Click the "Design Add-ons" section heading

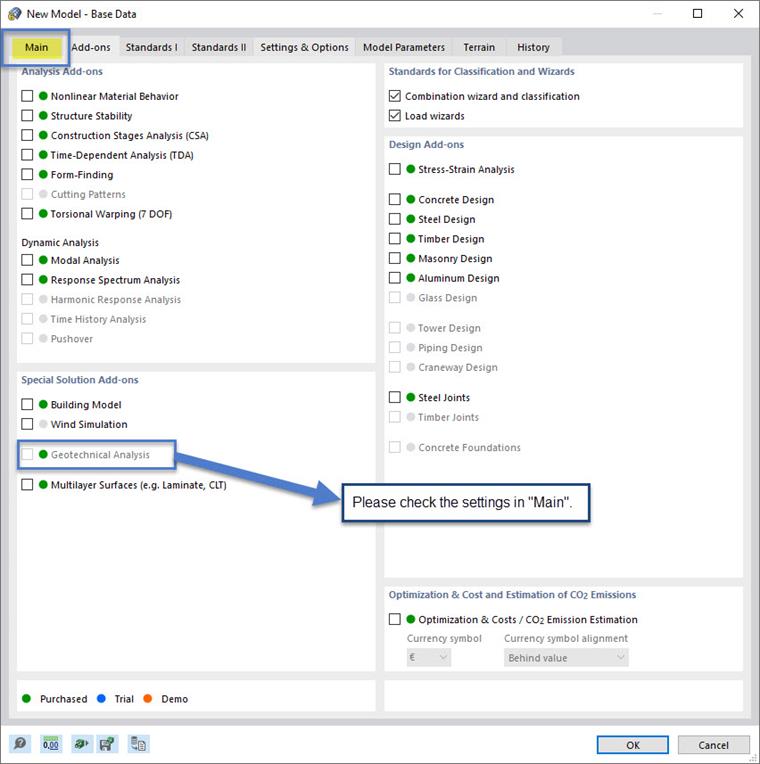[x=426, y=144]
